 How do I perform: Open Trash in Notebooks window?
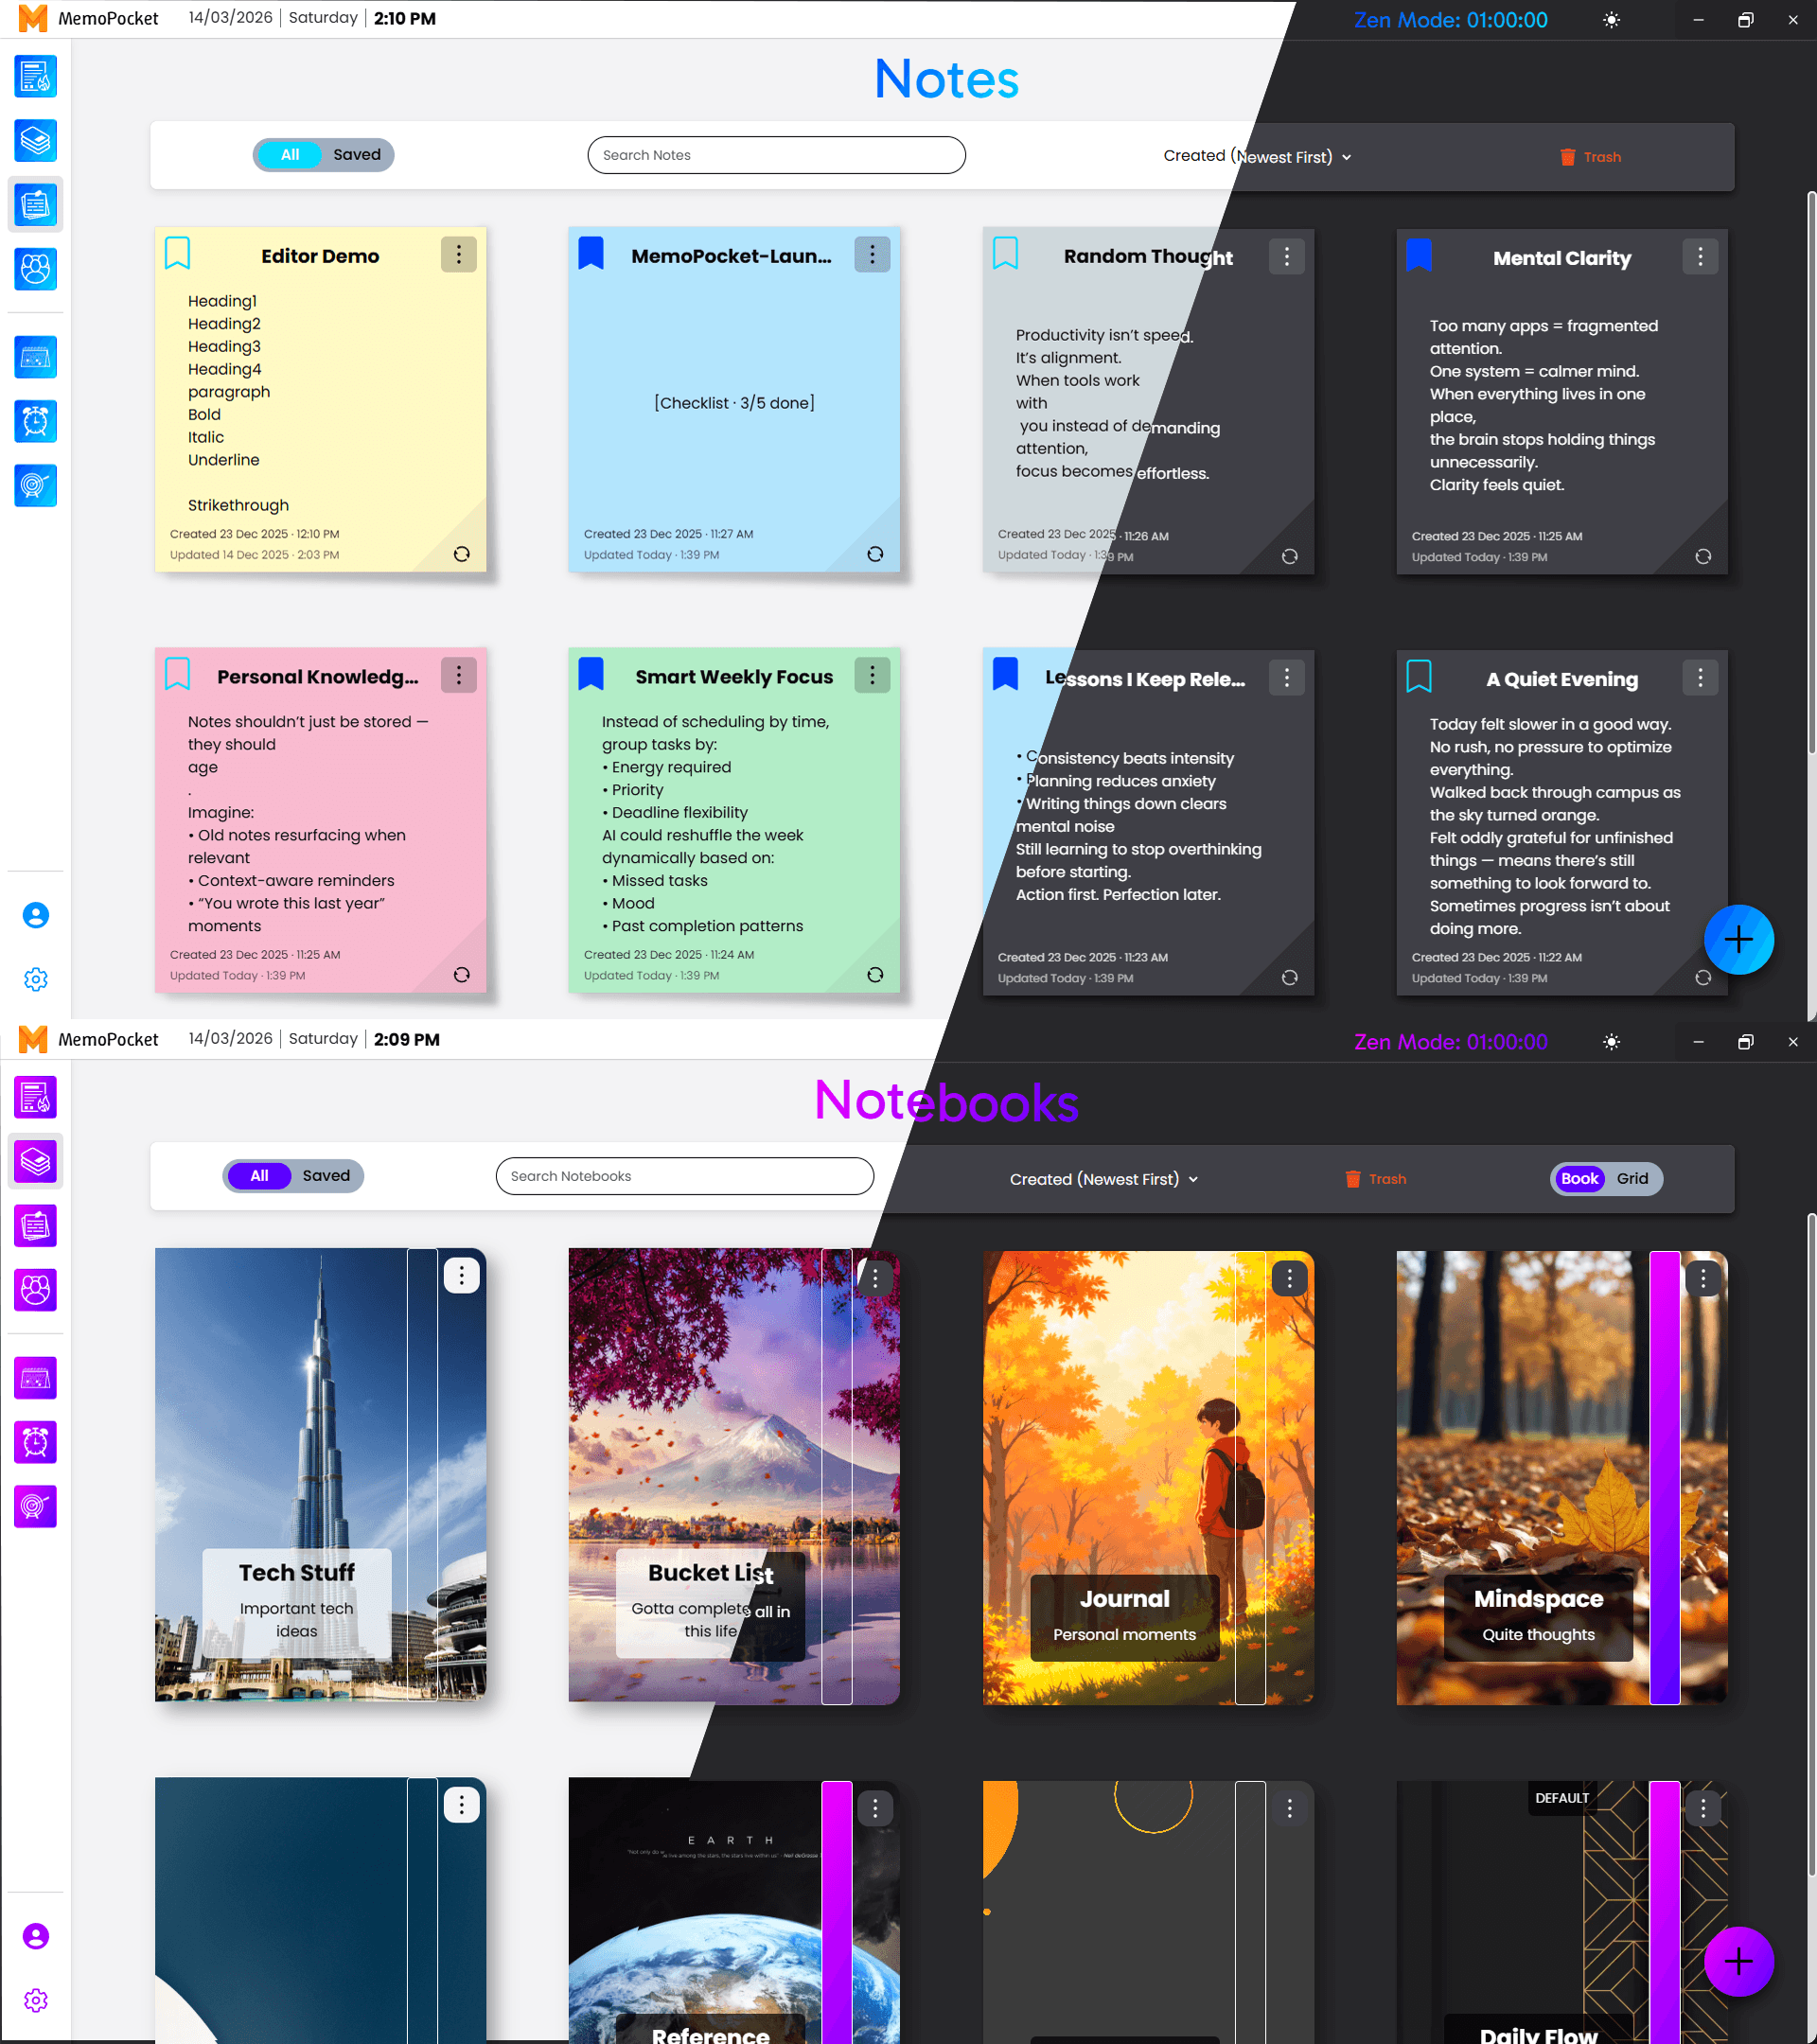coord(1375,1179)
